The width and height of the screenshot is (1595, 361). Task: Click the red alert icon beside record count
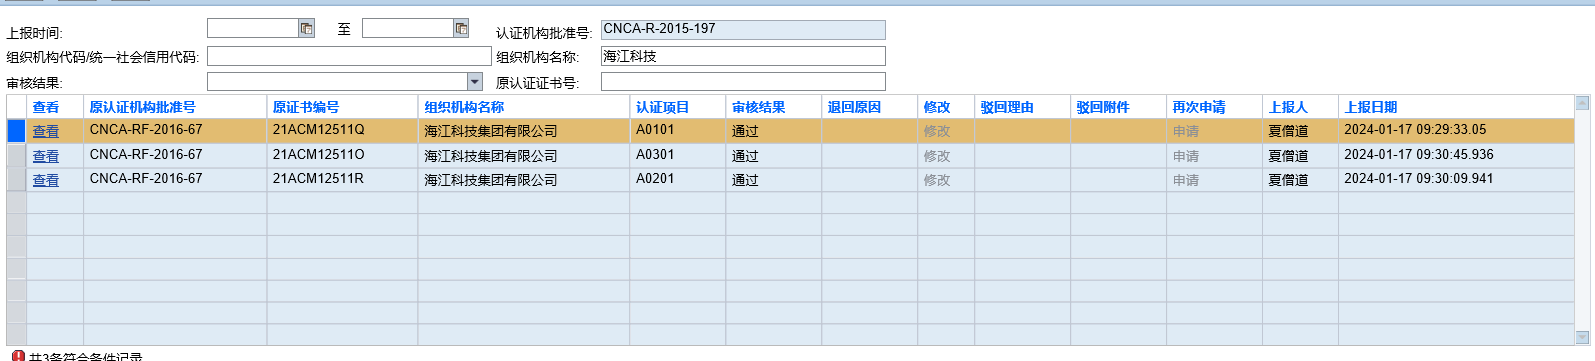tap(17, 356)
